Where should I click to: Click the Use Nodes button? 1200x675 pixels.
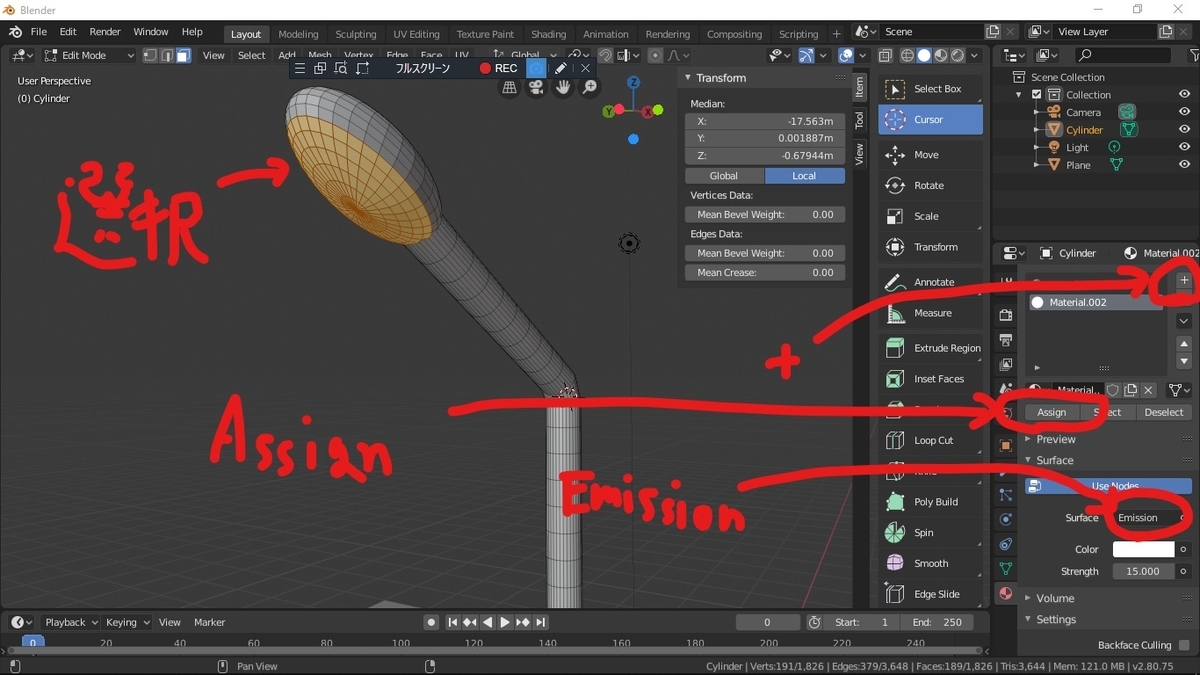point(1106,486)
